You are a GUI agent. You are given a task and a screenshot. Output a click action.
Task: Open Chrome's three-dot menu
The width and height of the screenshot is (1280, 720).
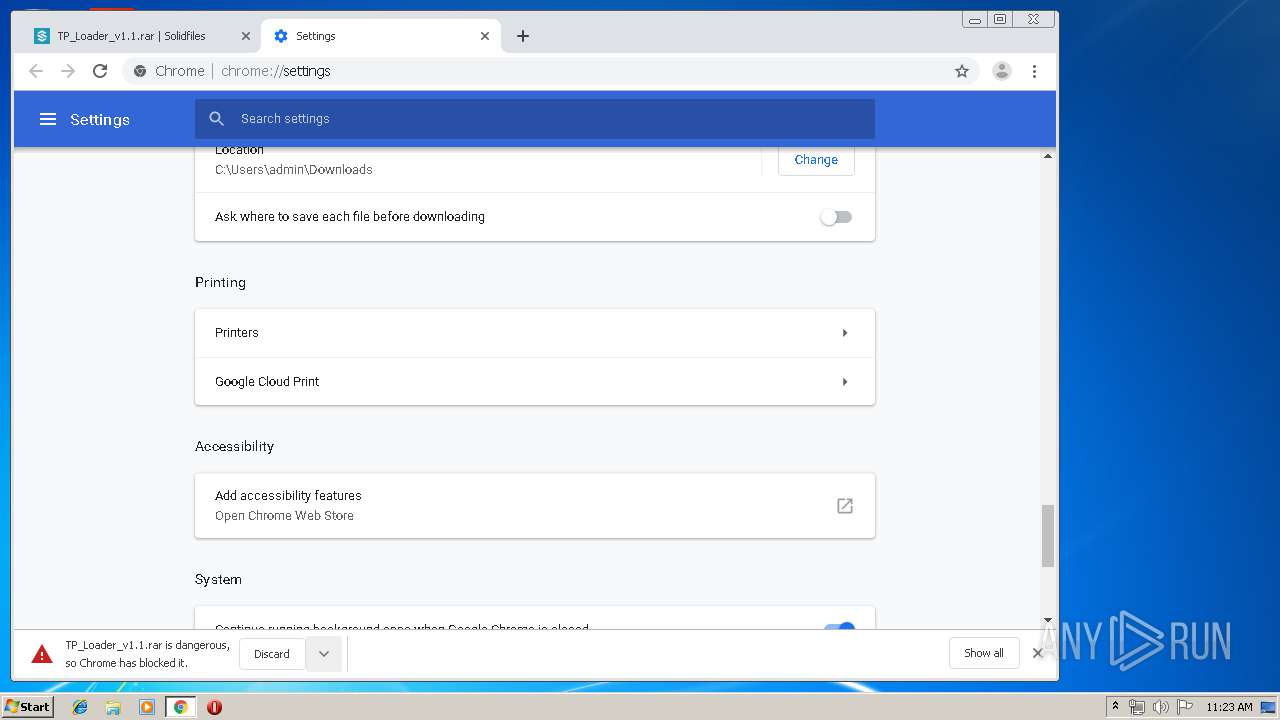(1034, 71)
